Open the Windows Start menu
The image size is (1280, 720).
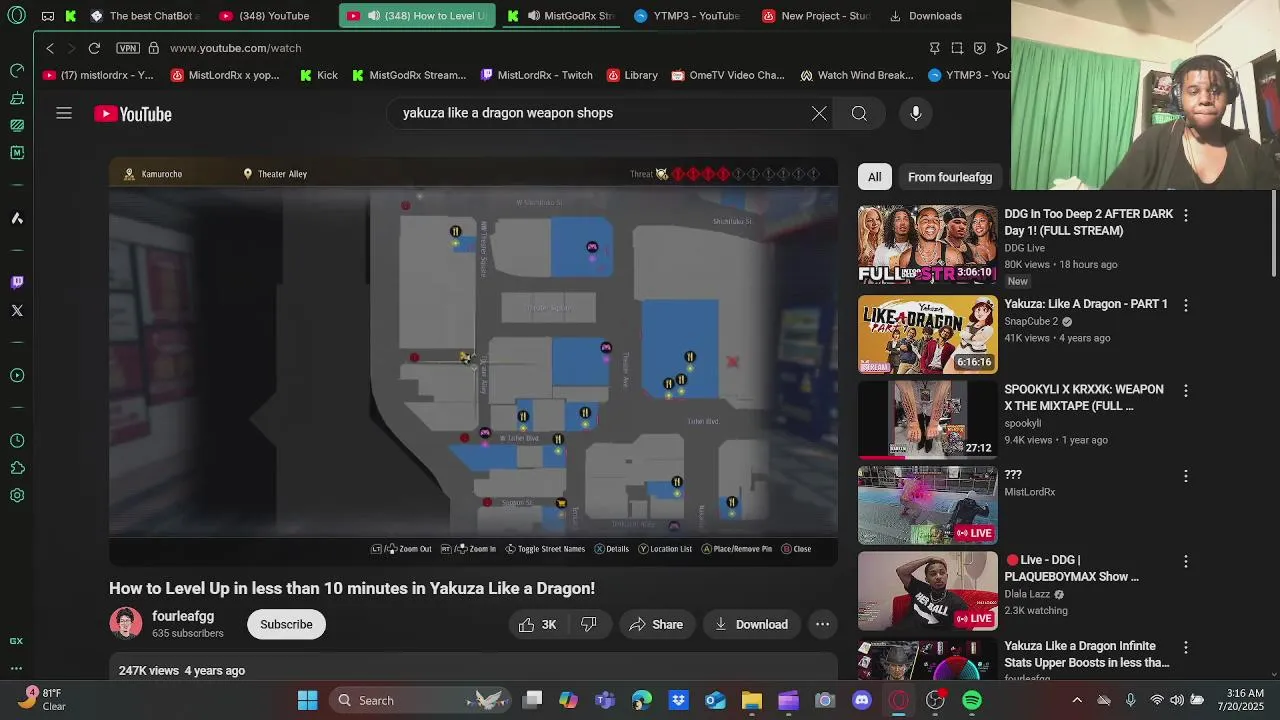(307, 700)
